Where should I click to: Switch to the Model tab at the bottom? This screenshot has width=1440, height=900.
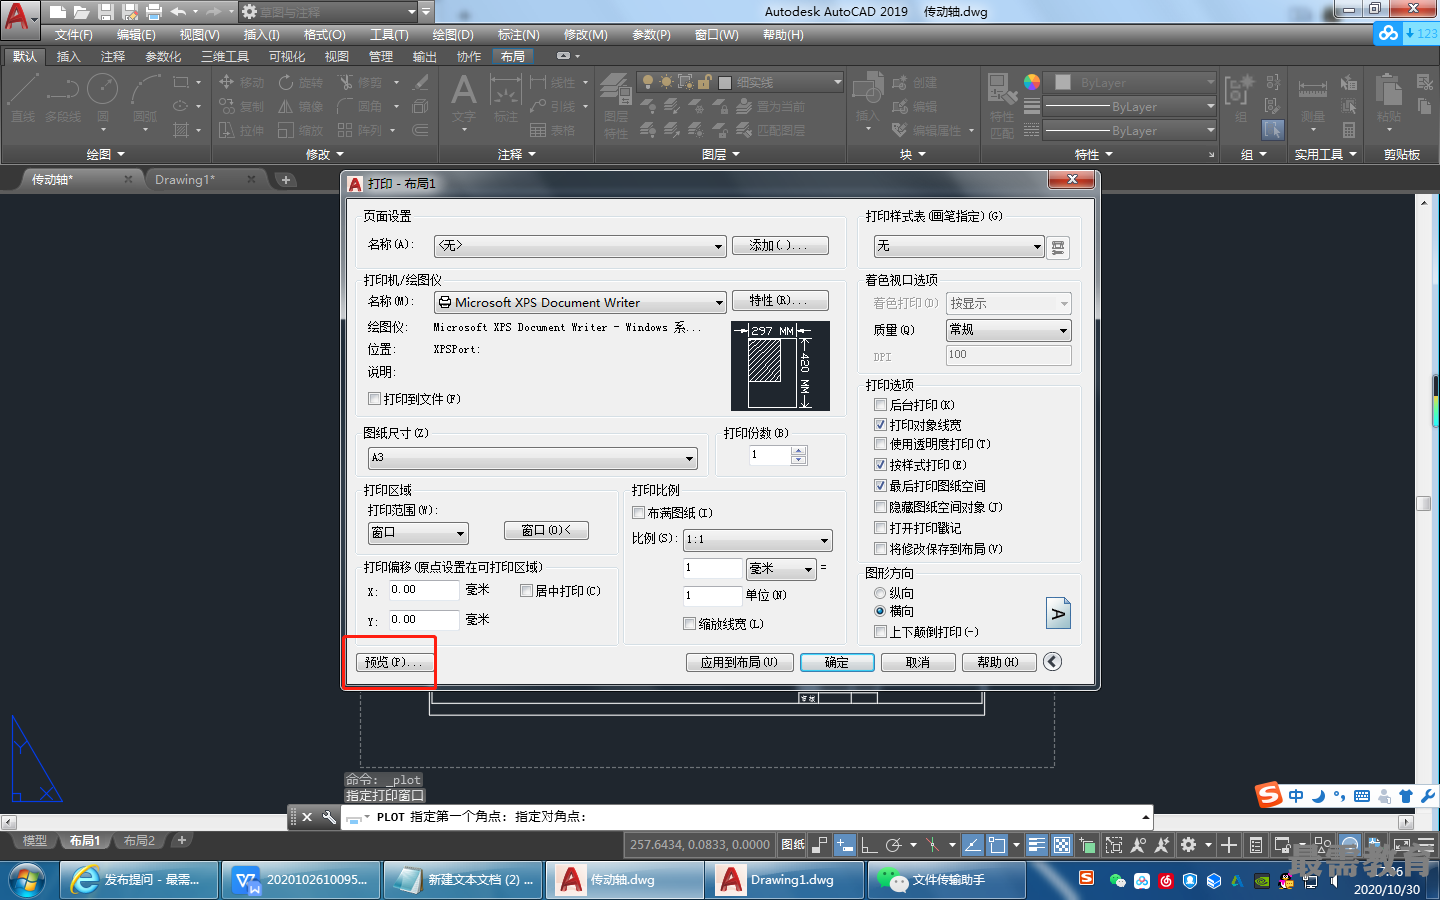(35, 841)
